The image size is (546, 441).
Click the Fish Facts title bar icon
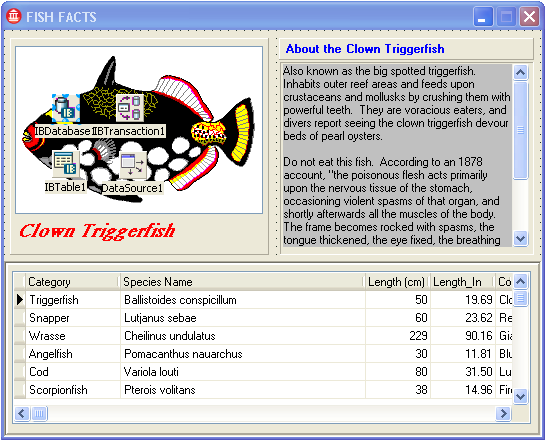[x=14, y=16]
